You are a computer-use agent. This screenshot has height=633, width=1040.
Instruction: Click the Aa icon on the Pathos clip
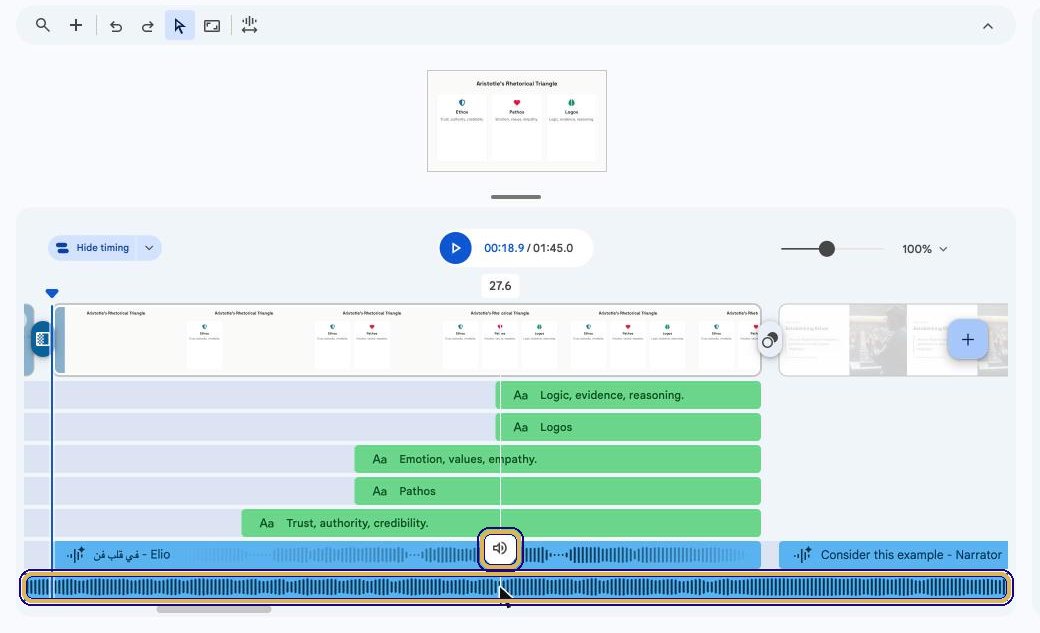(379, 491)
